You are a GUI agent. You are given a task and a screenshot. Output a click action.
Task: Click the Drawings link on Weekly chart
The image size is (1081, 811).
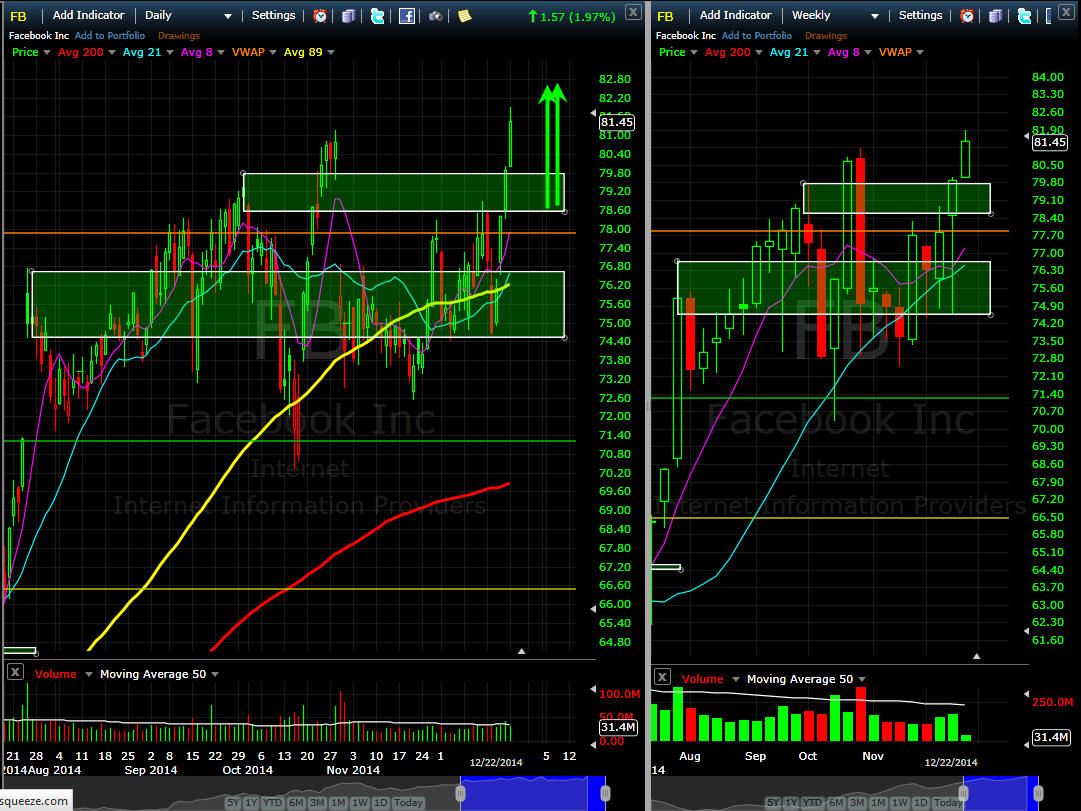pyautogui.click(x=825, y=36)
